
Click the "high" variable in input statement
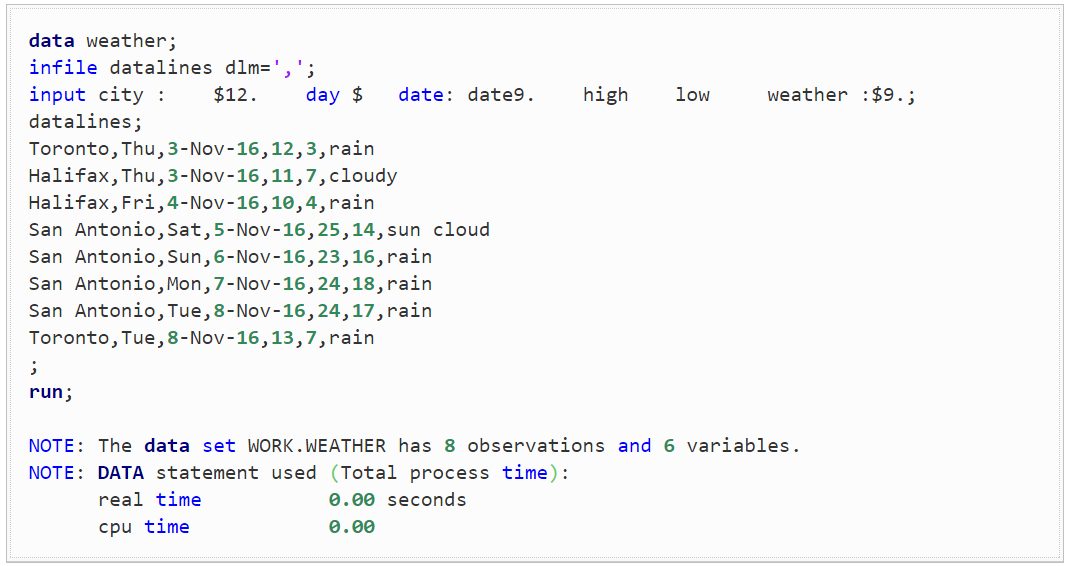pos(606,95)
